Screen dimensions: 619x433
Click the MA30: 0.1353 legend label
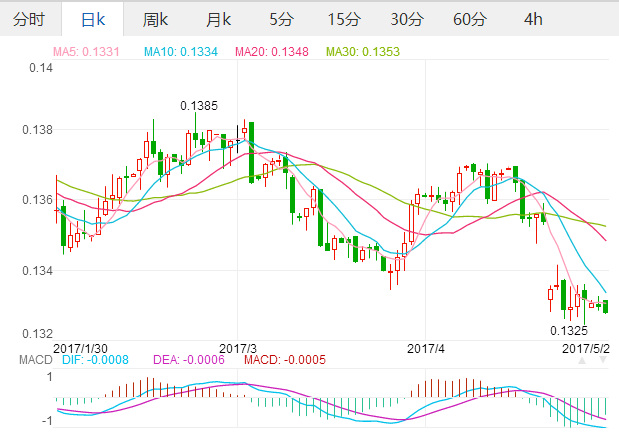(x=363, y=52)
